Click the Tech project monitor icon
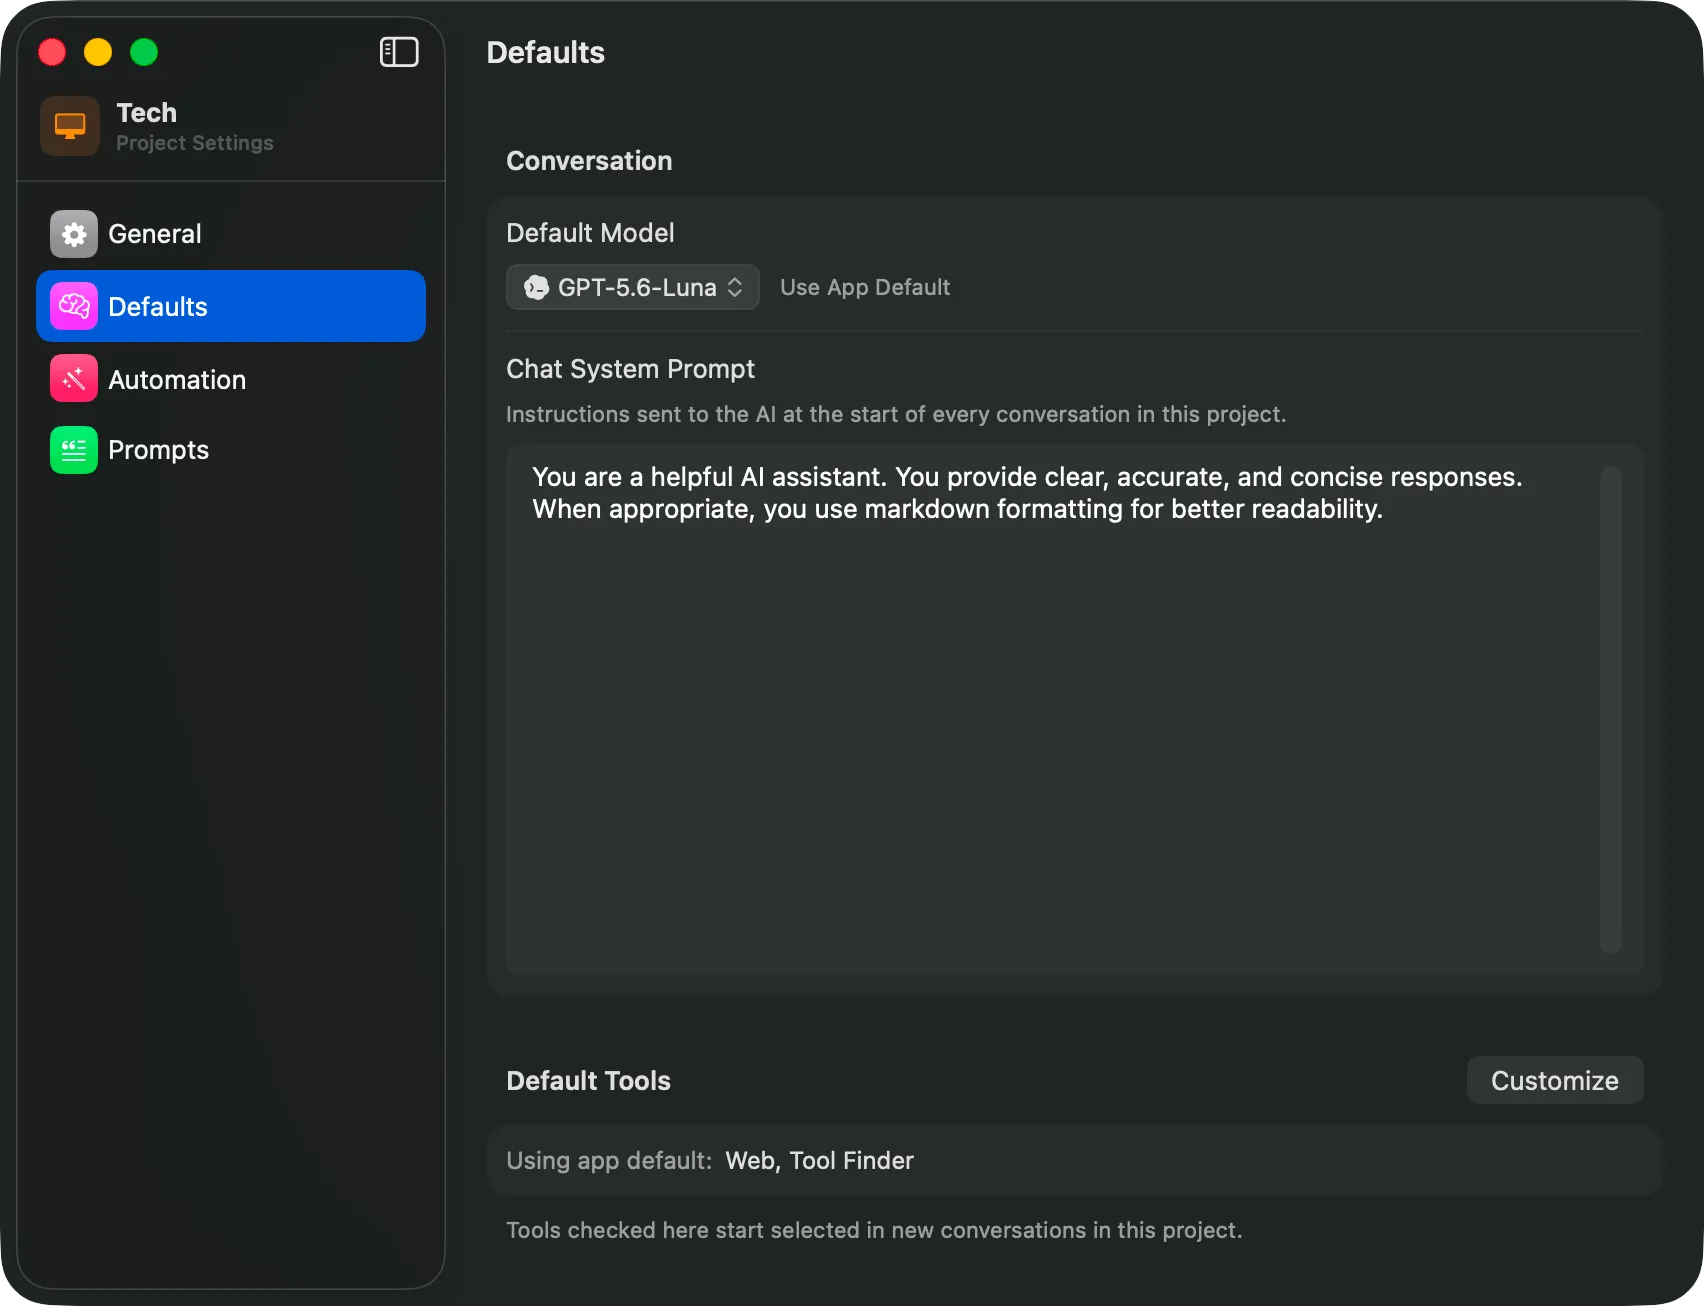1704x1306 pixels. (x=70, y=126)
